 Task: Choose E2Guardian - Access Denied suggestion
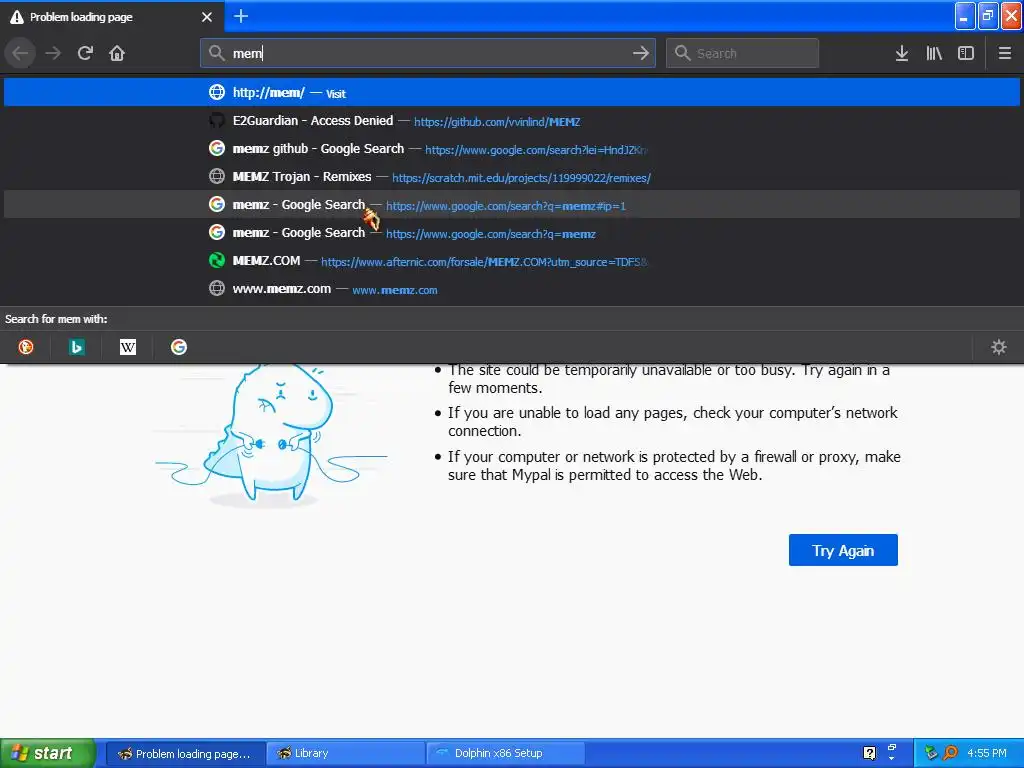click(x=512, y=121)
